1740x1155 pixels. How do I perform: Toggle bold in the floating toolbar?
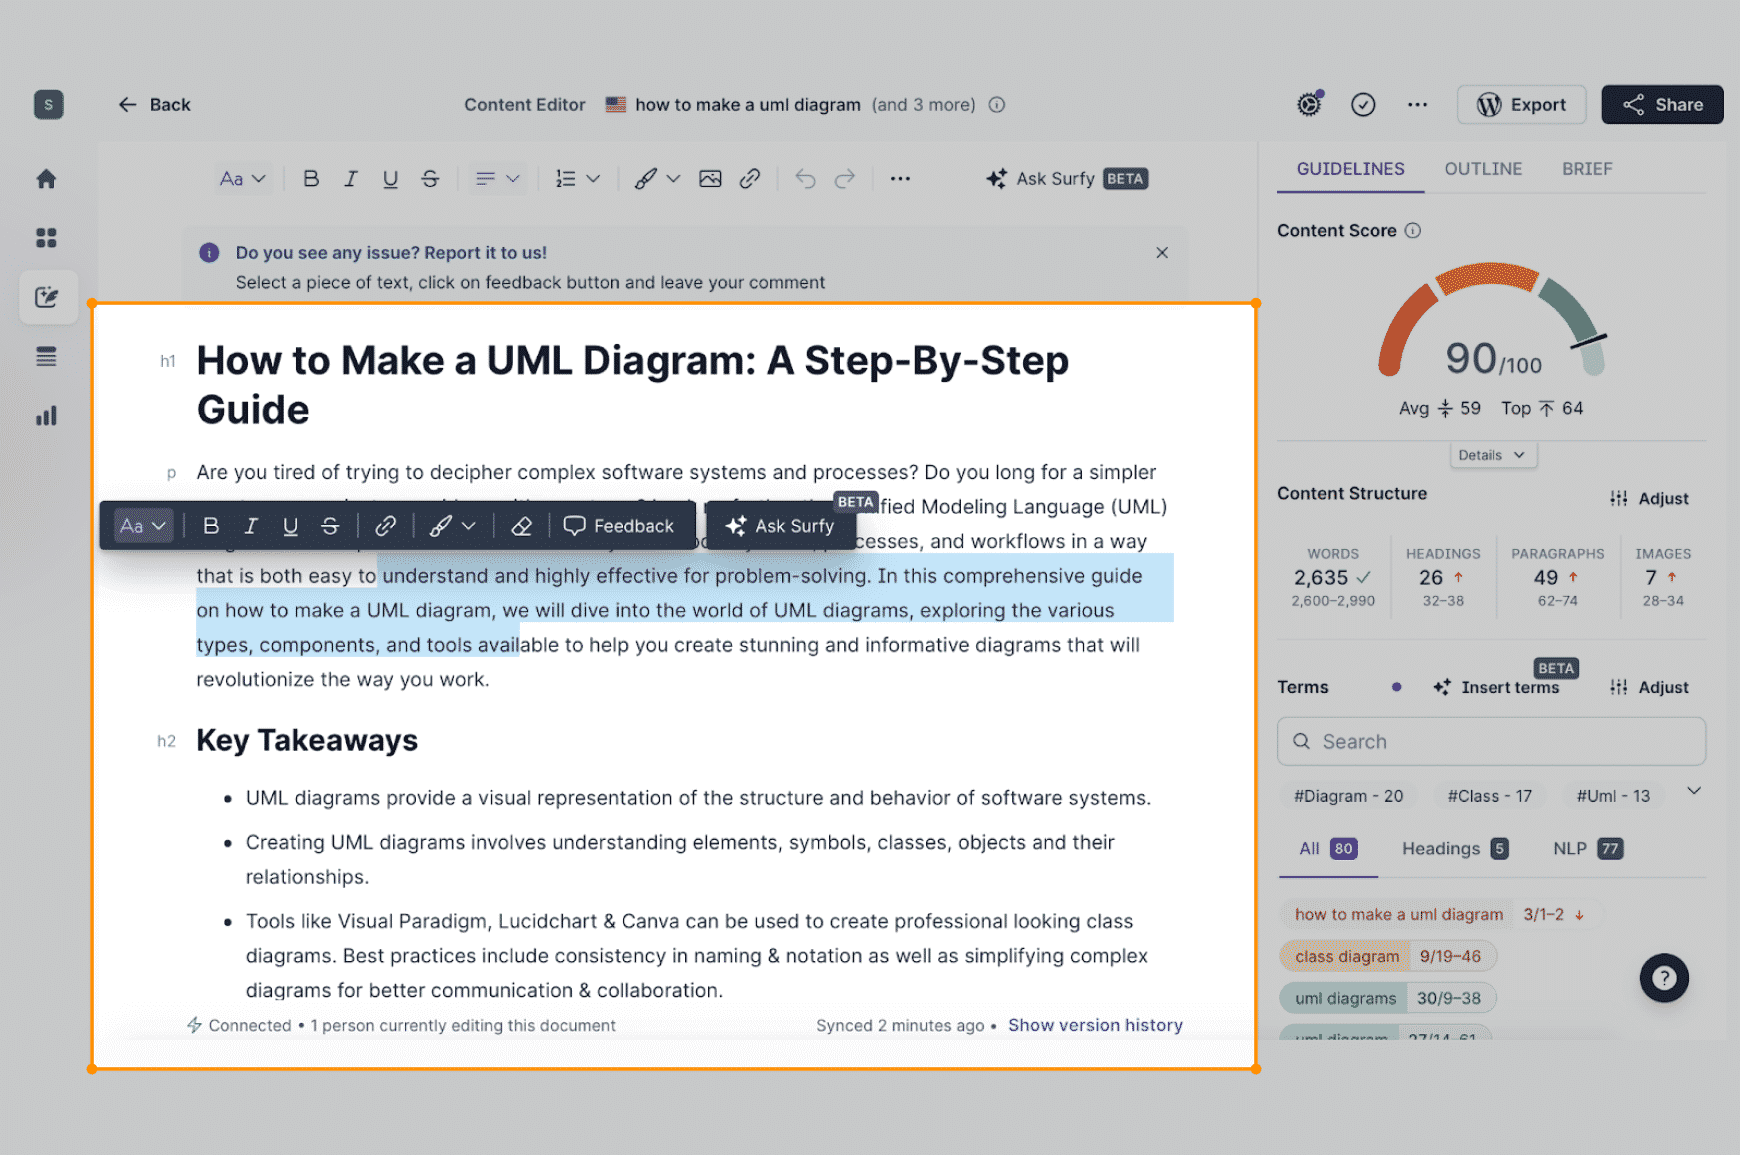click(211, 526)
